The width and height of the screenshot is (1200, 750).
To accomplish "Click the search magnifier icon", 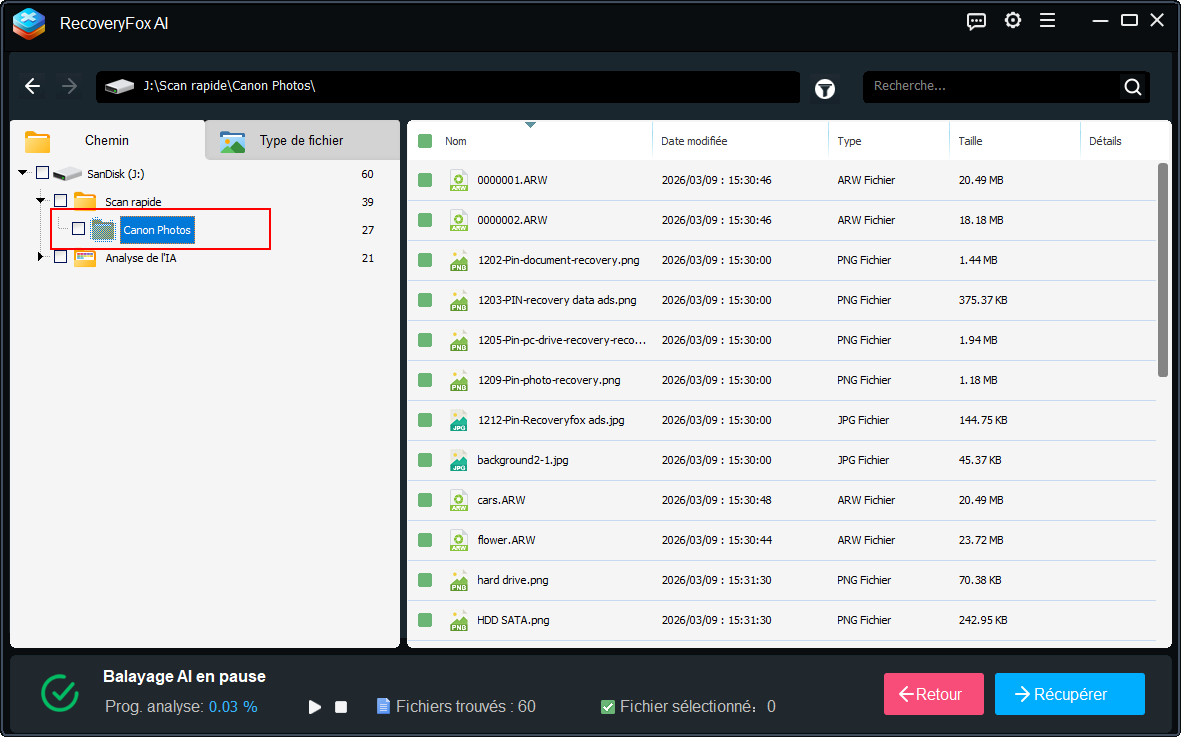I will click(x=1132, y=87).
